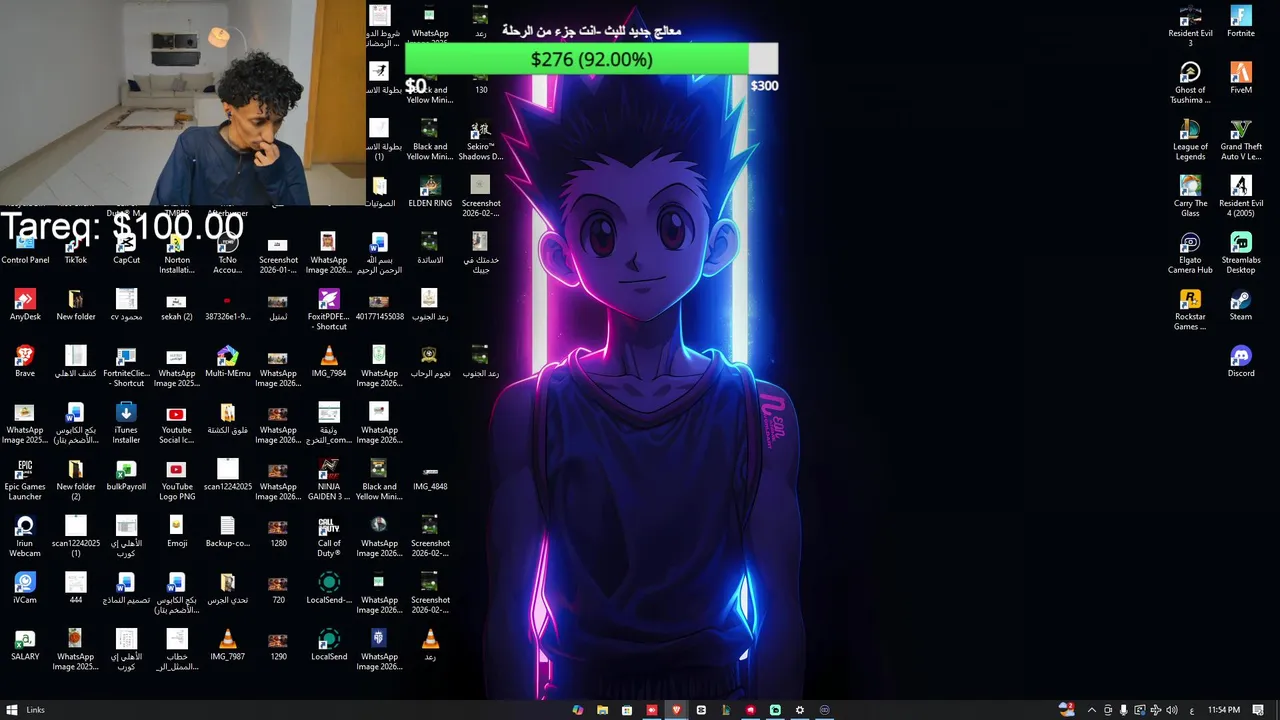Click the microphone tray icon

(1123, 710)
